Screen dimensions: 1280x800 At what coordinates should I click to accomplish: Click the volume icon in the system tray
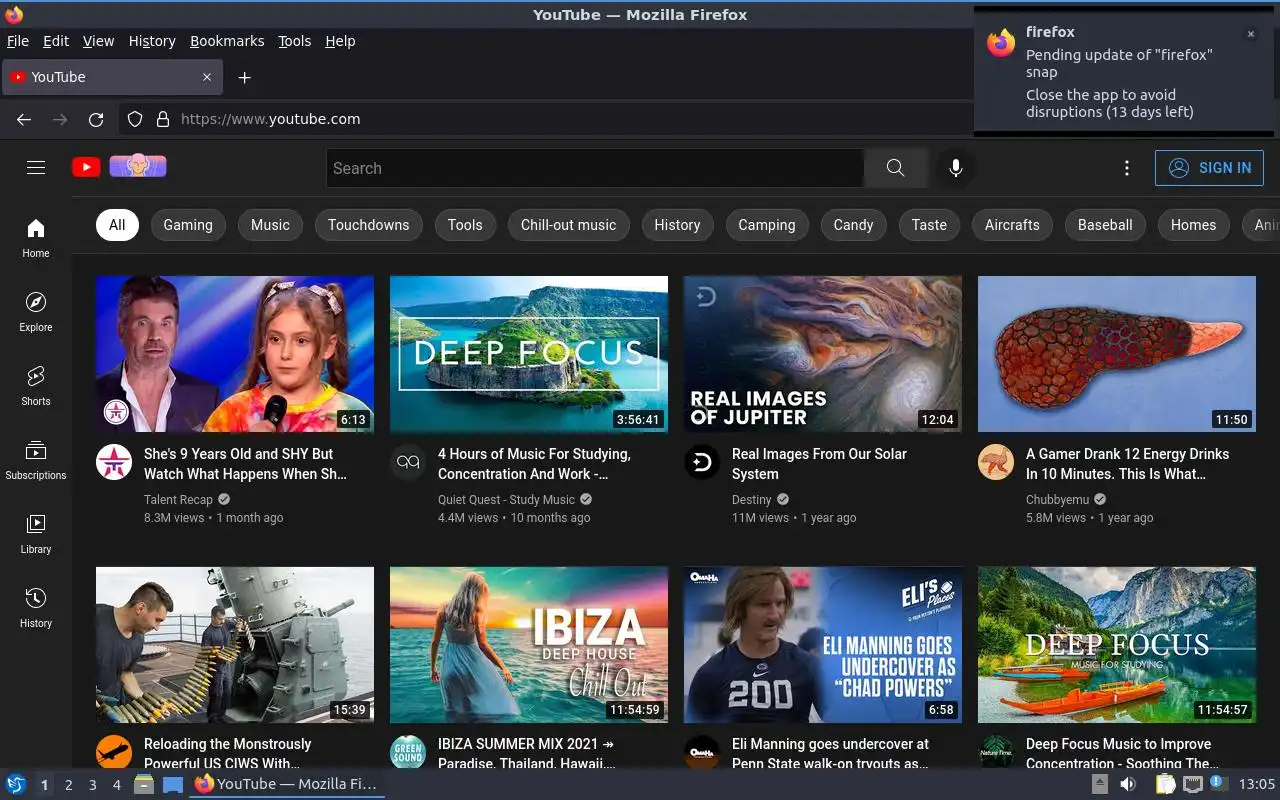point(1129,785)
